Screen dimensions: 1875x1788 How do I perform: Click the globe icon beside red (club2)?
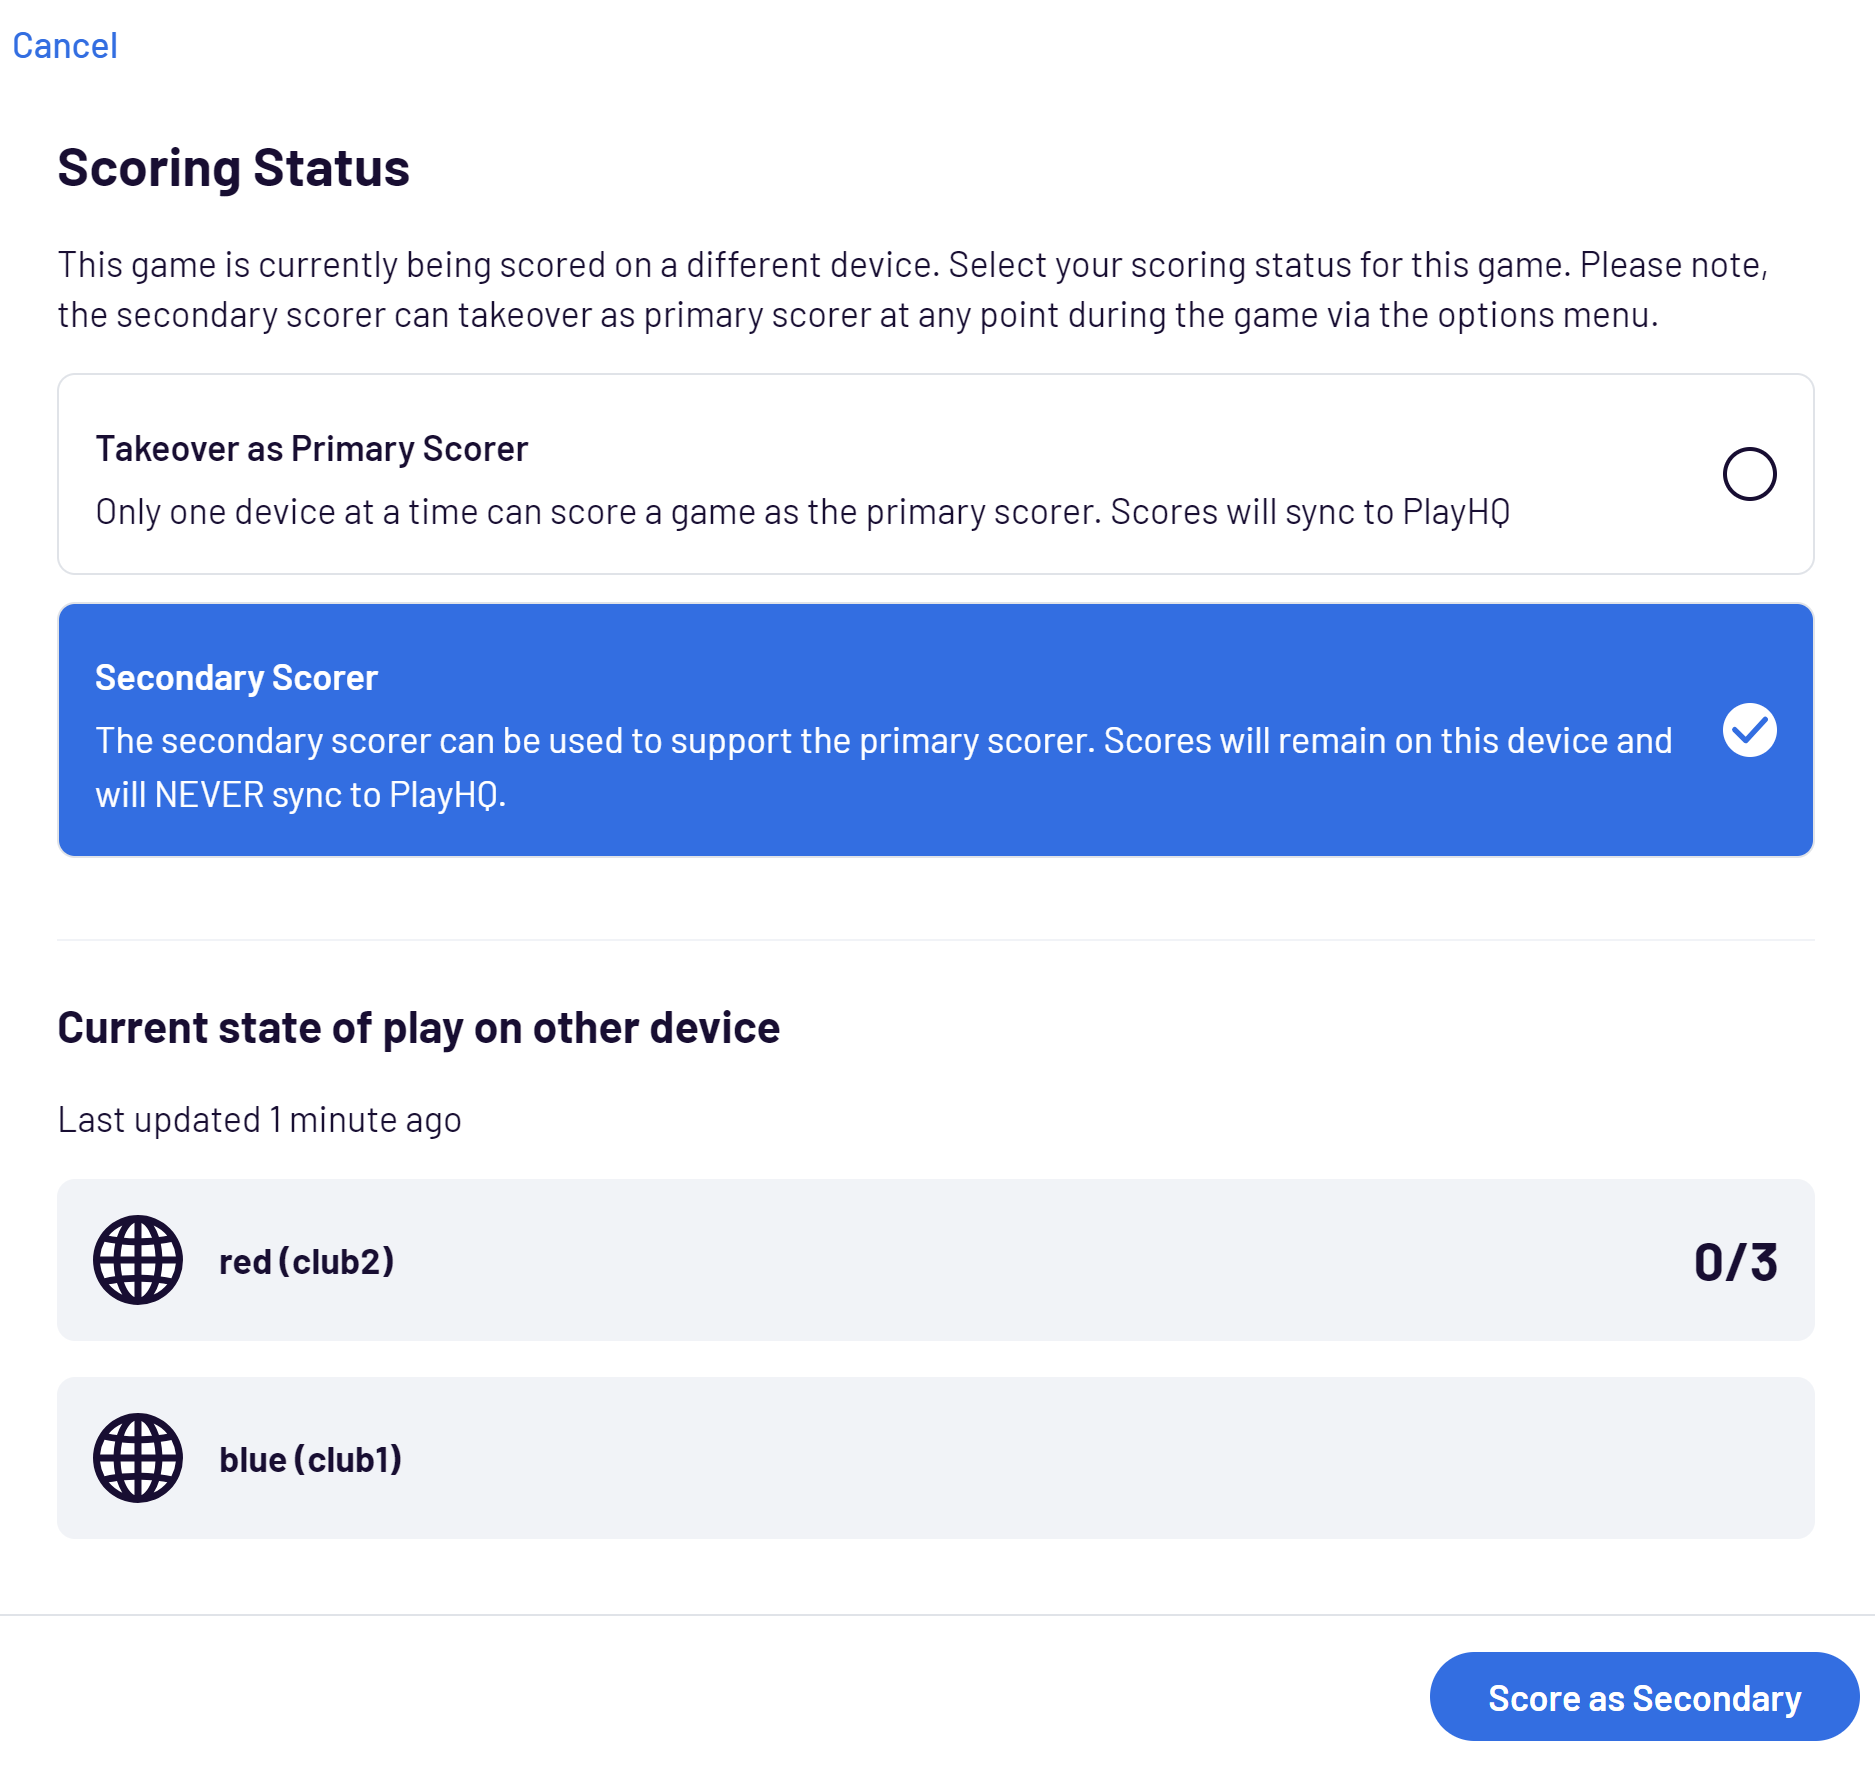pyautogui.click(x=138, y=1260)
